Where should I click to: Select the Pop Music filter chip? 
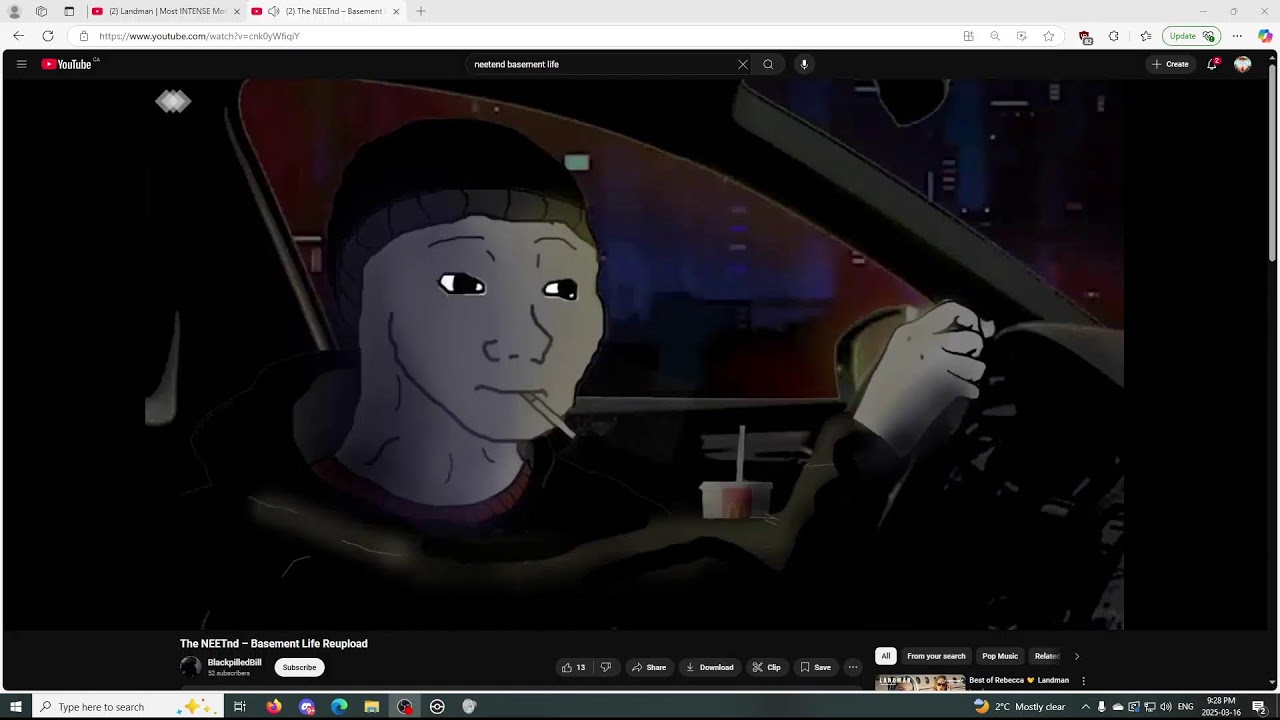(x=999, y=656)
